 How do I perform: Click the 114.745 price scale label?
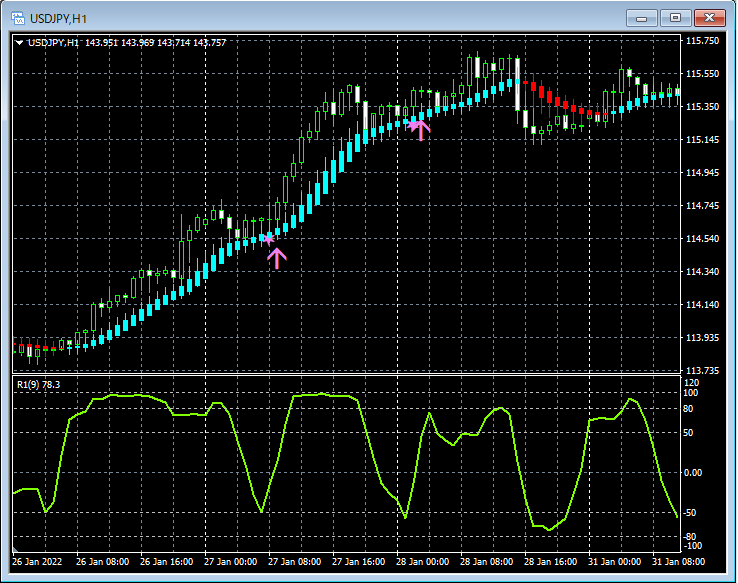click(702, 206)
